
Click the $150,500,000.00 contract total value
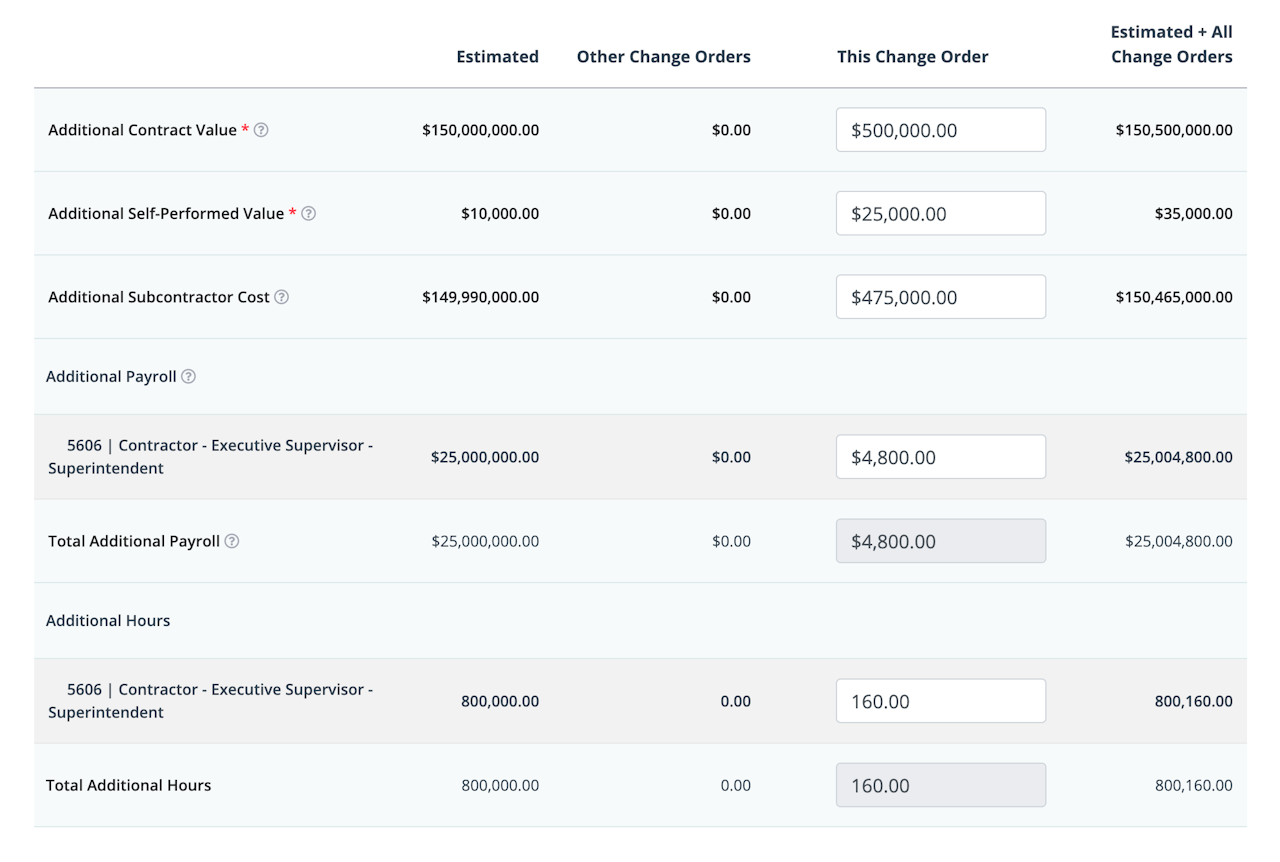coord(1174,130)
